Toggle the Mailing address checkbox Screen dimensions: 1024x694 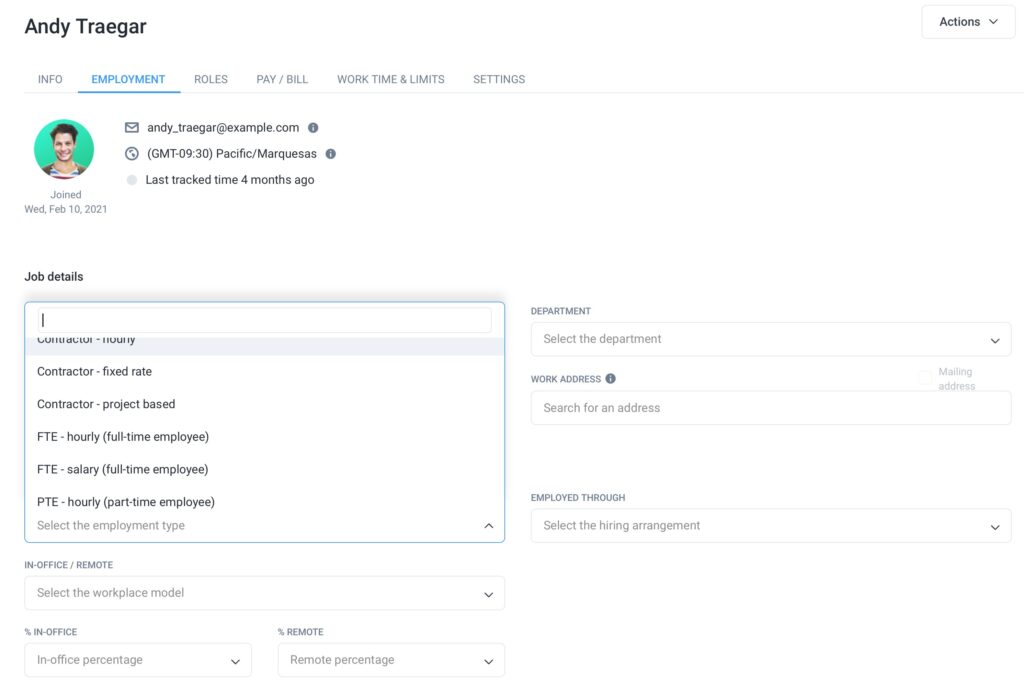pos(925,378)
